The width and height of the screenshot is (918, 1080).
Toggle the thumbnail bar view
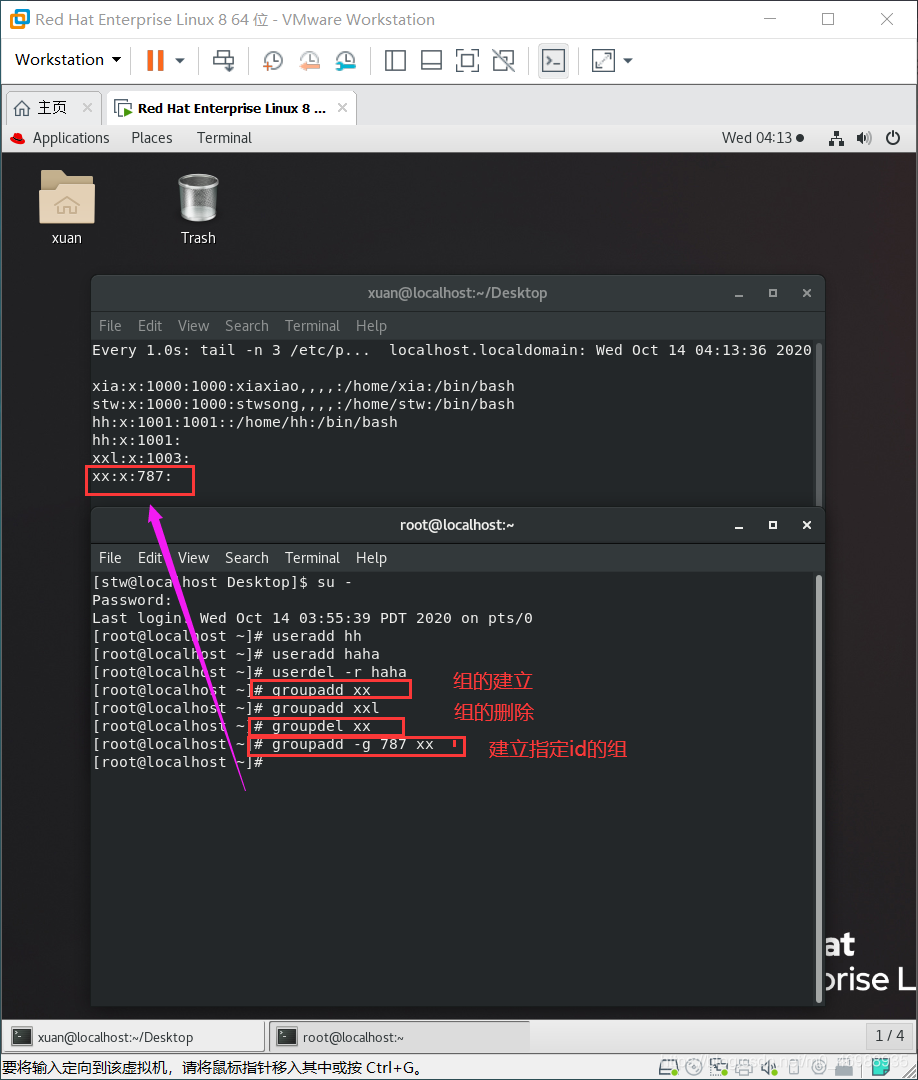431,61
